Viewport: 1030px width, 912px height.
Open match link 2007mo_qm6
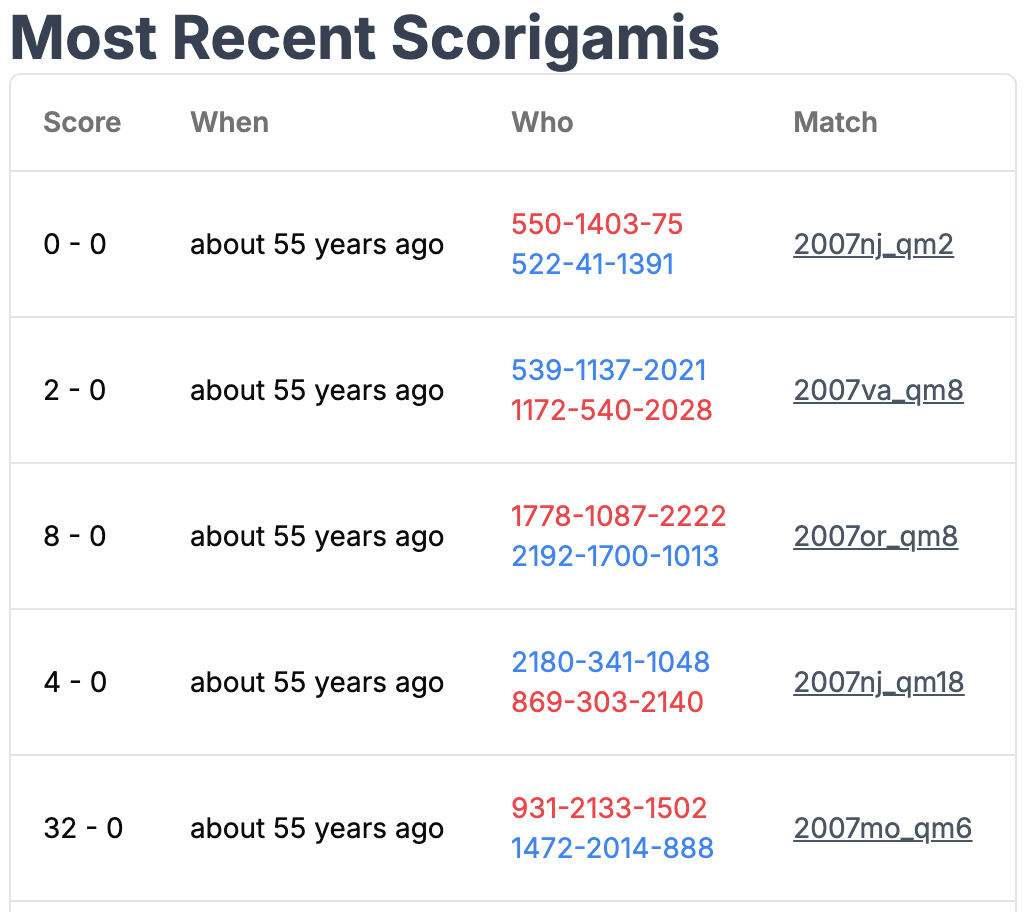click(883, 829)
